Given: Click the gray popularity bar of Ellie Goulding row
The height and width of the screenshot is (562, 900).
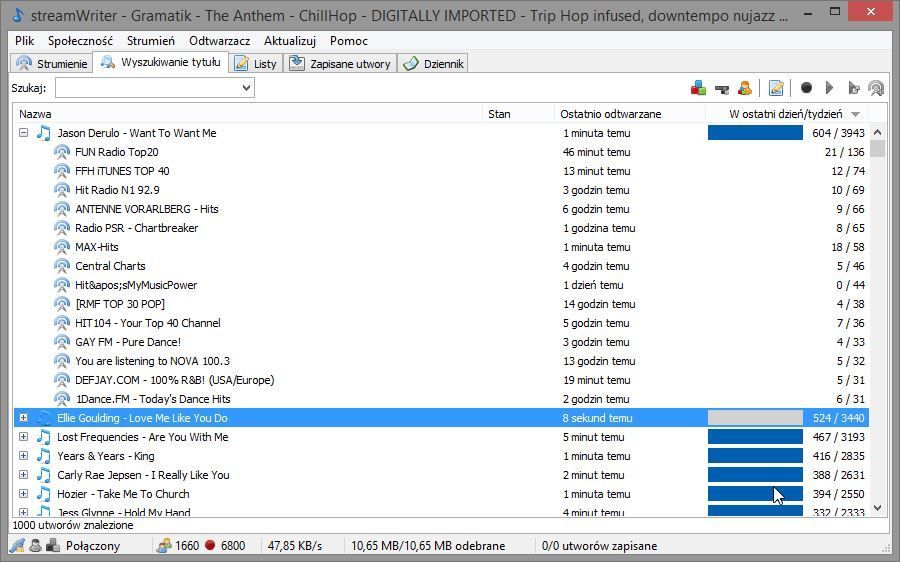Looking at the screenshot, I should pyautogui.click(x=755, y=418).
